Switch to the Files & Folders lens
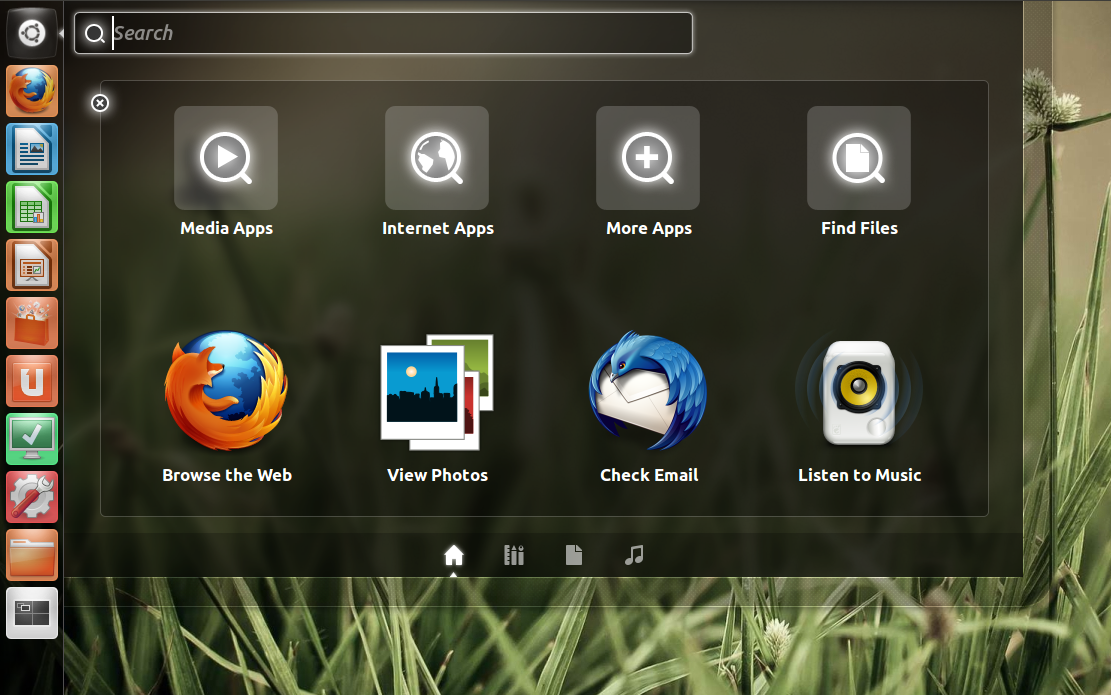The width and height of the screenshot is (1111, 695). [574, 555]
